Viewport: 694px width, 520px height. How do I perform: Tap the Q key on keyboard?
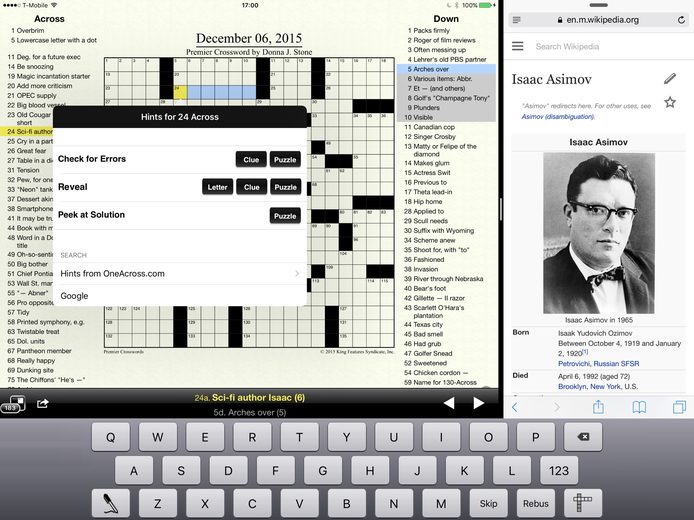point(111,437)
